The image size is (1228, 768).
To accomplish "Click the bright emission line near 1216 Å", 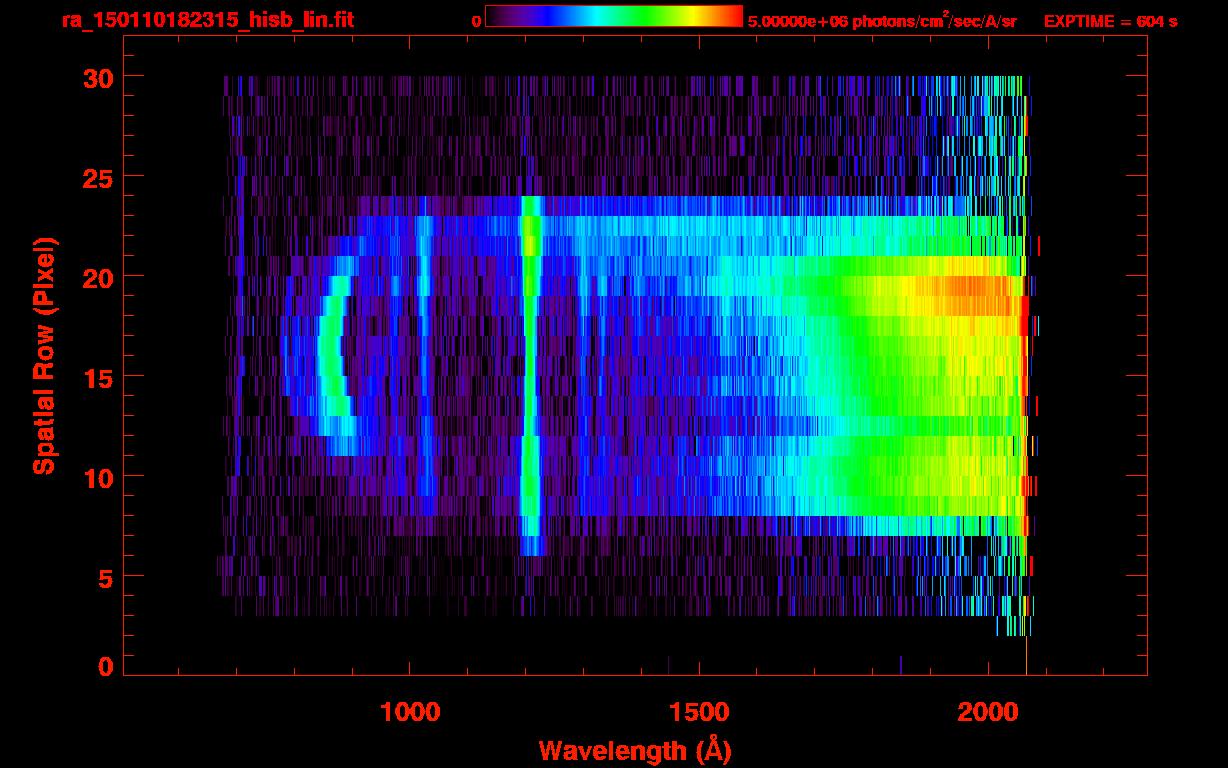I will (x=530, y=375).
